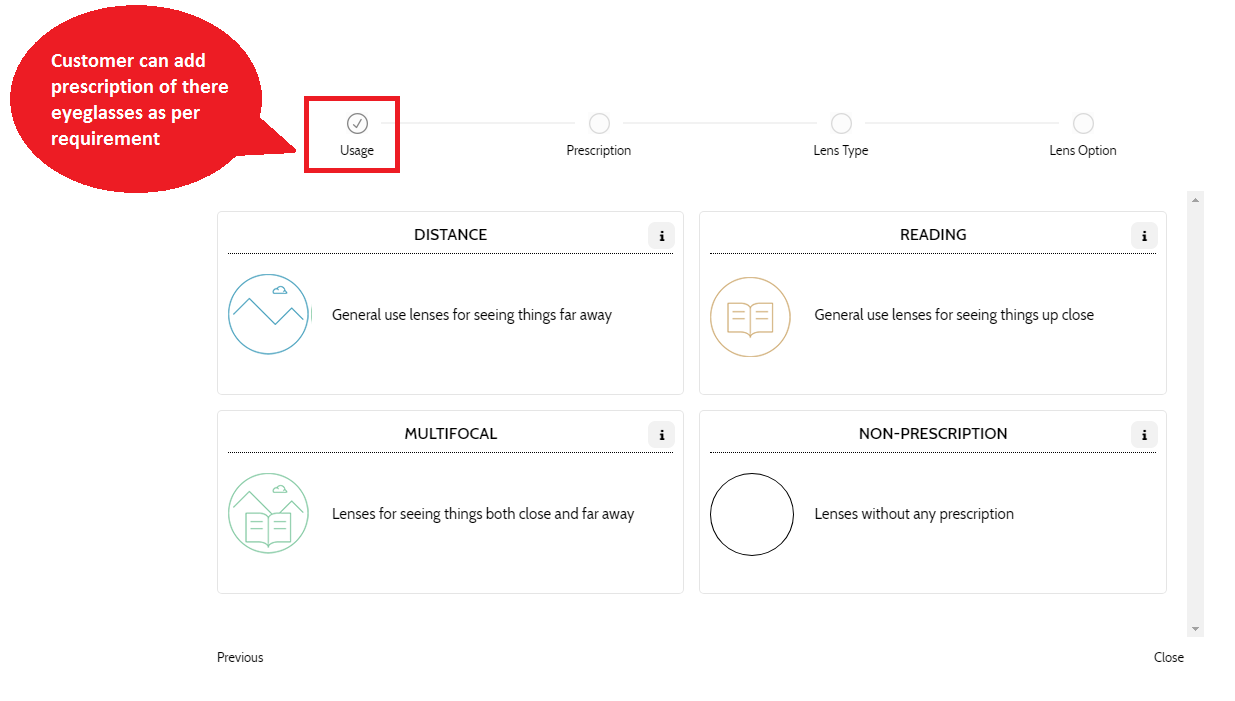
Task: Select the Multifocal book and mountain icon
Action: pyautogui.click(x=269, y=513)
